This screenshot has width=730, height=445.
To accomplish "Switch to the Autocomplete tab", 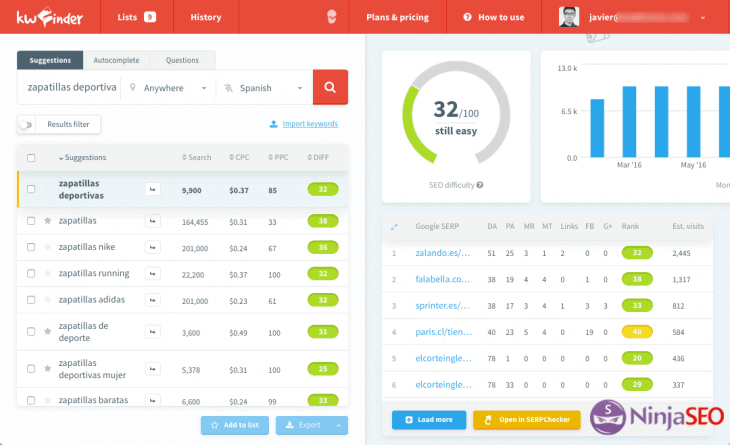I will (116, 61).
